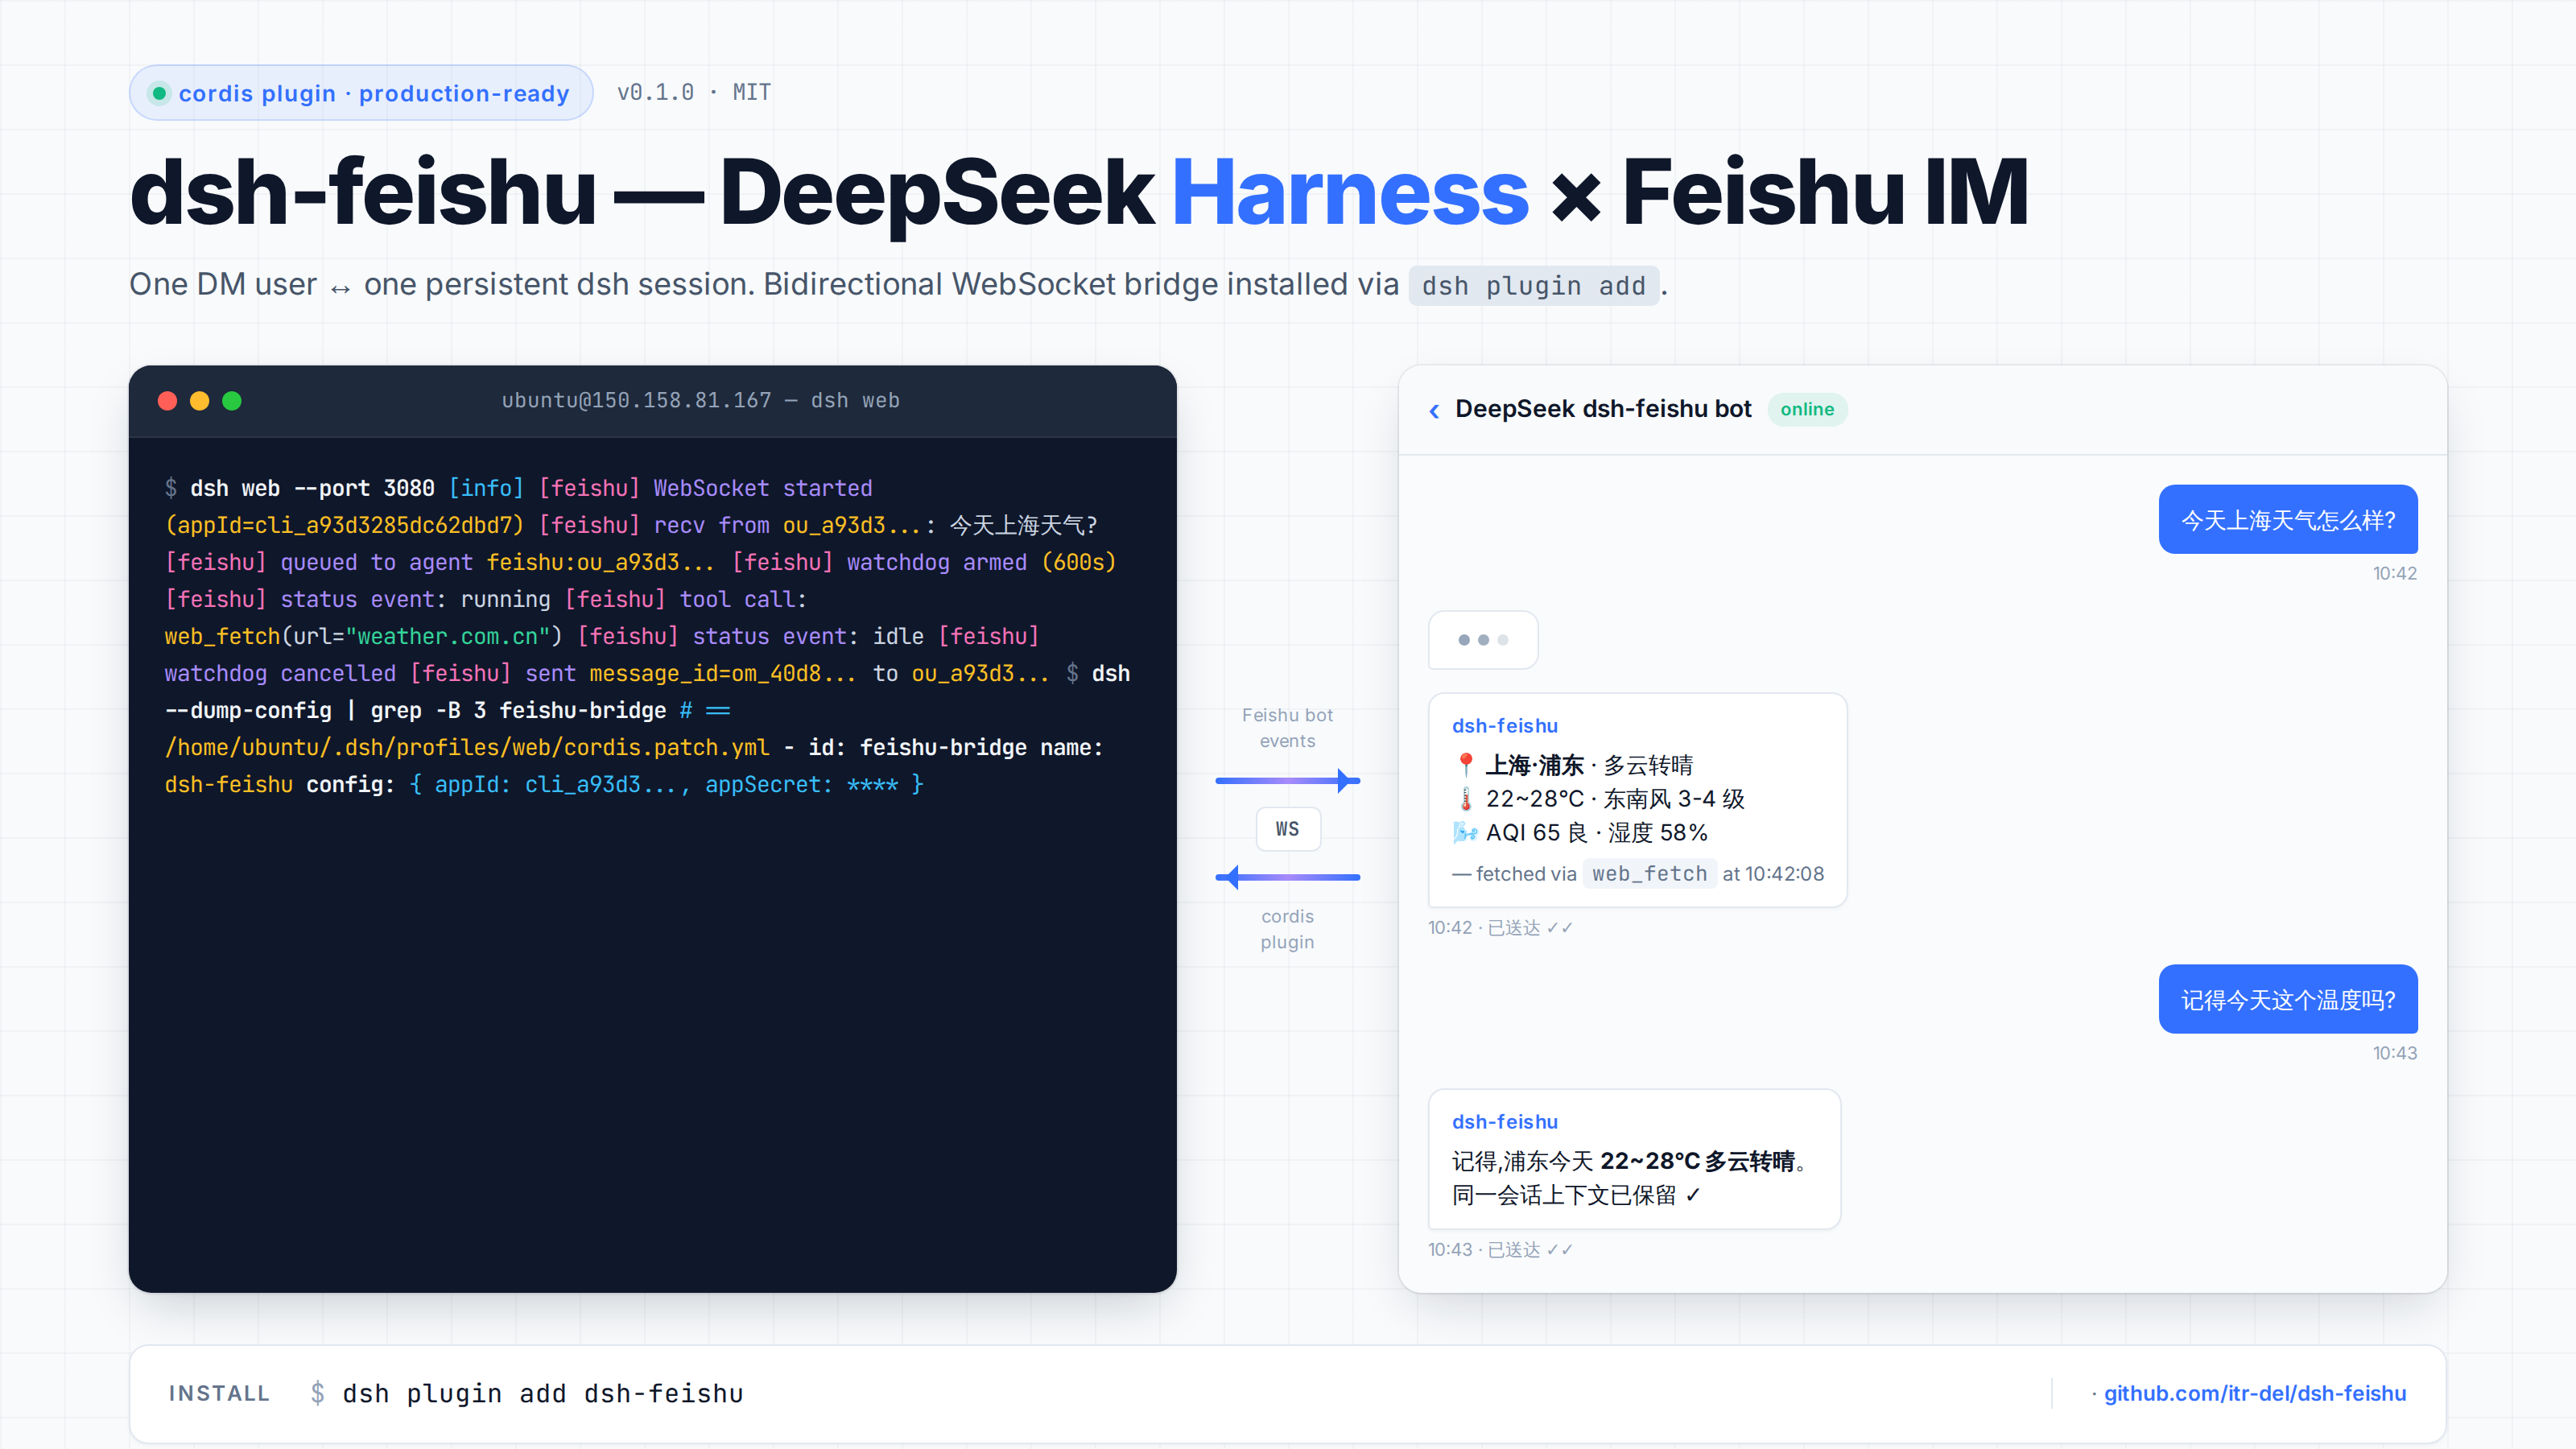2576x1449 pixels.
Task: Click the online status pill
Action: 1807,409
